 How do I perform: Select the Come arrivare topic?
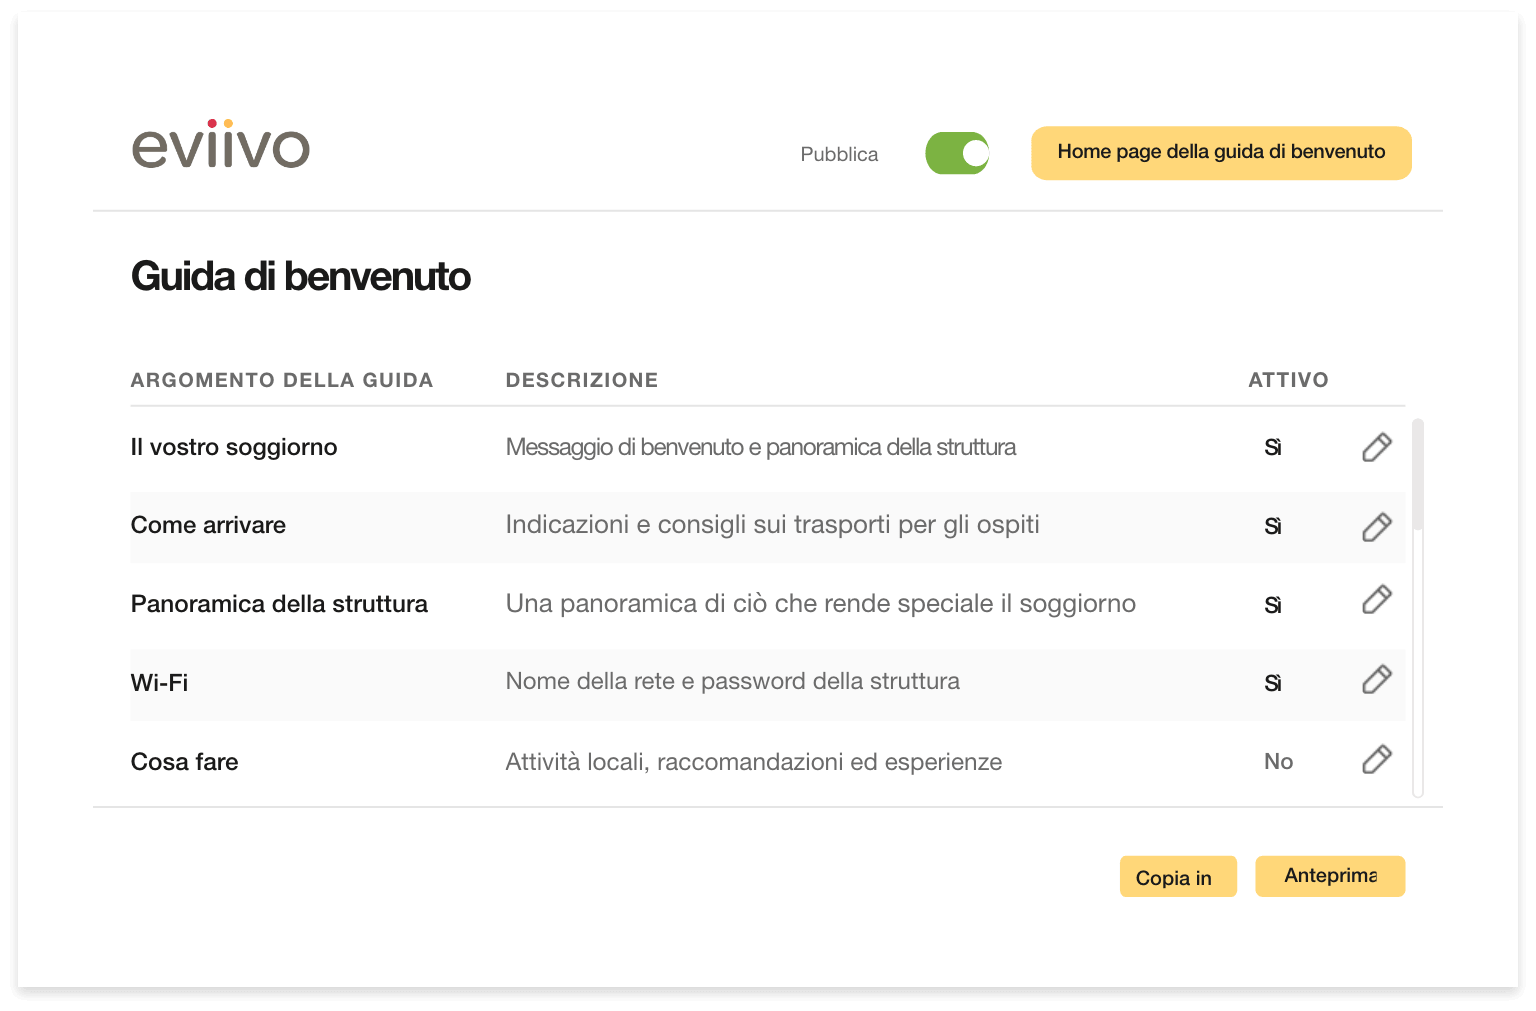point(208,525)
